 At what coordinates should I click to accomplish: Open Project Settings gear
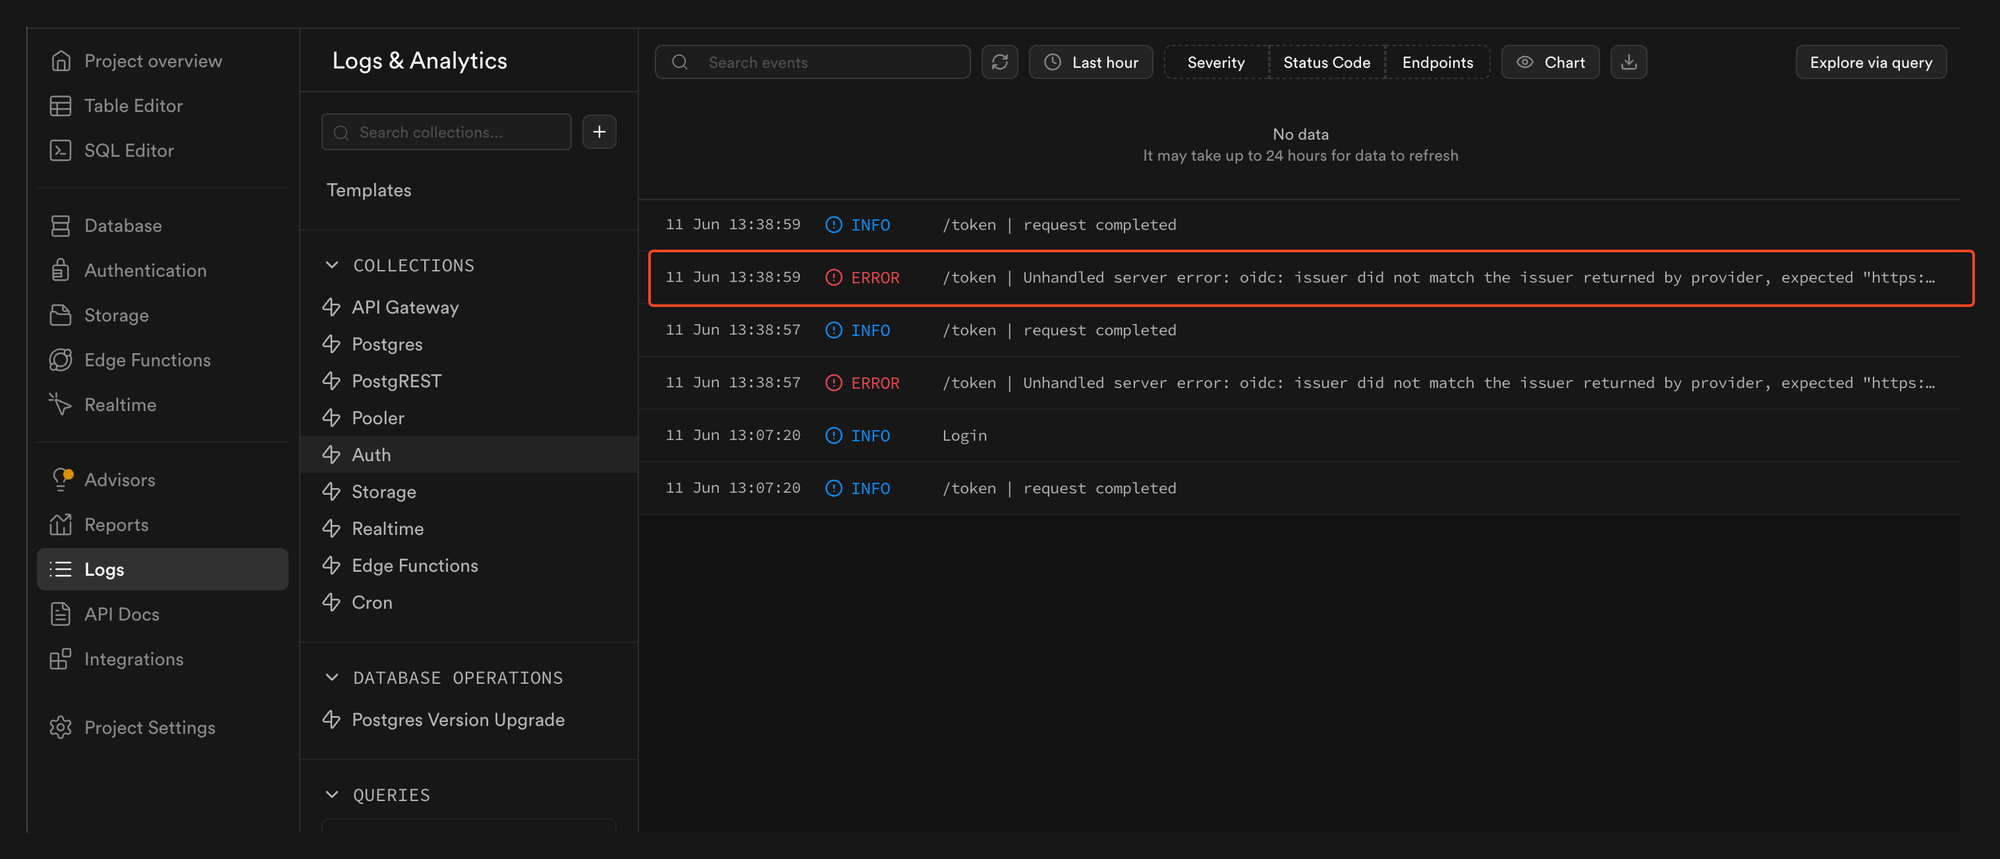pyautogui.click(x=61, y=728)
